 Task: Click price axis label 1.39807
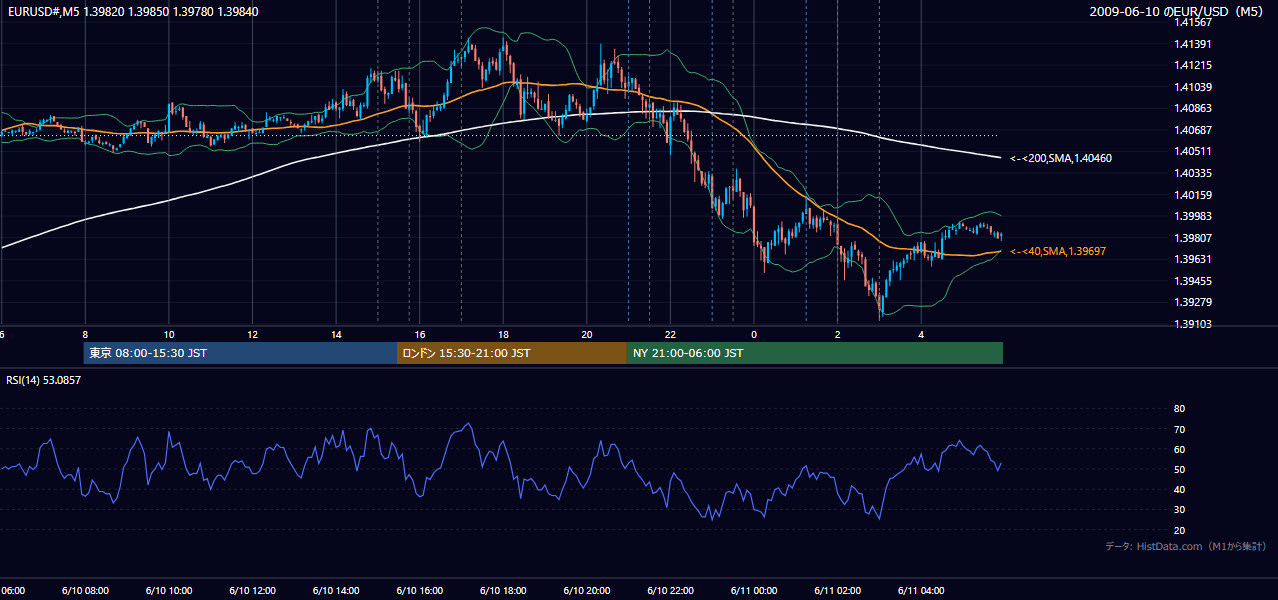pyautogui.click(x=1192, y=238)
